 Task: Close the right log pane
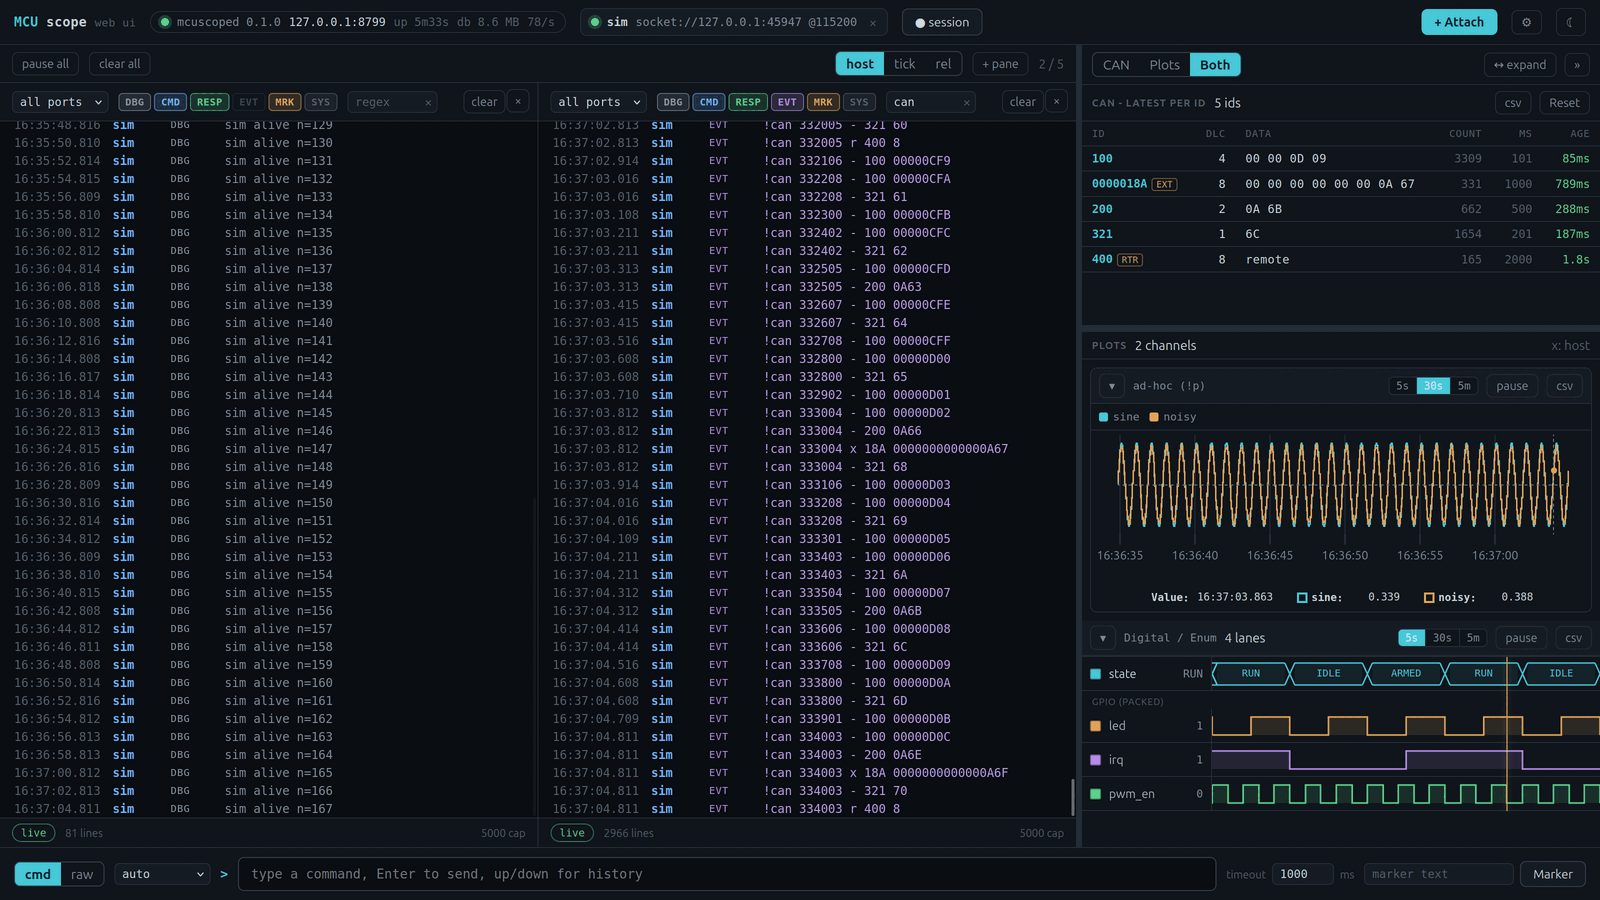pyautogui.click(x=1056, y=102)
